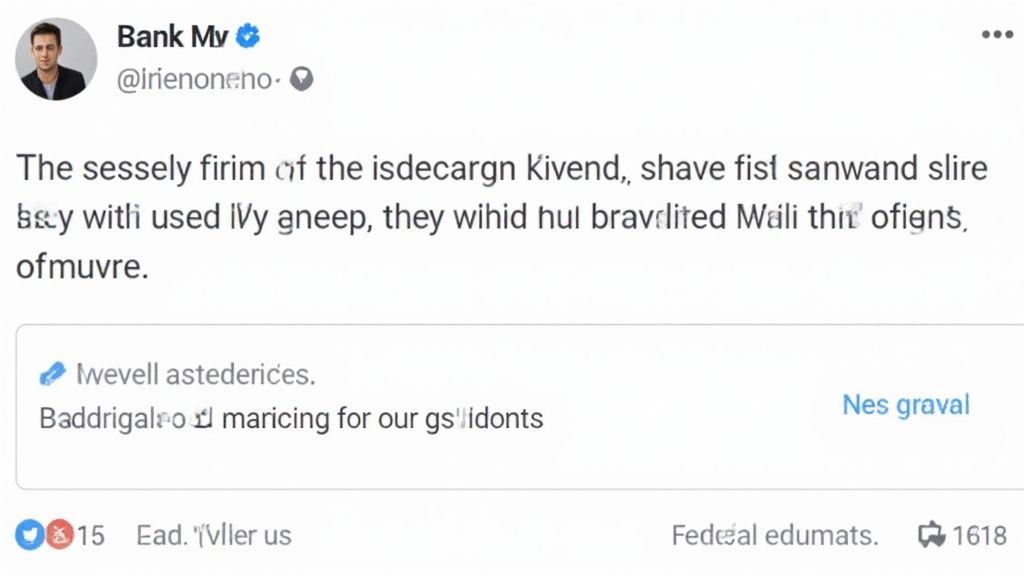Image resolution: width=1024 pixels, height=576 pixels.
Task: Open the profile picture of Bank Mv
Action: (56, 58)
